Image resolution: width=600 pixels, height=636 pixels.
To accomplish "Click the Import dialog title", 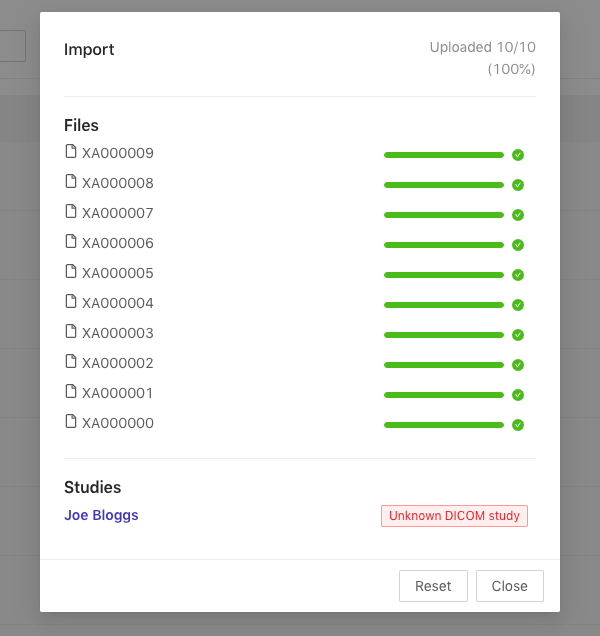I will click(89, 49).
